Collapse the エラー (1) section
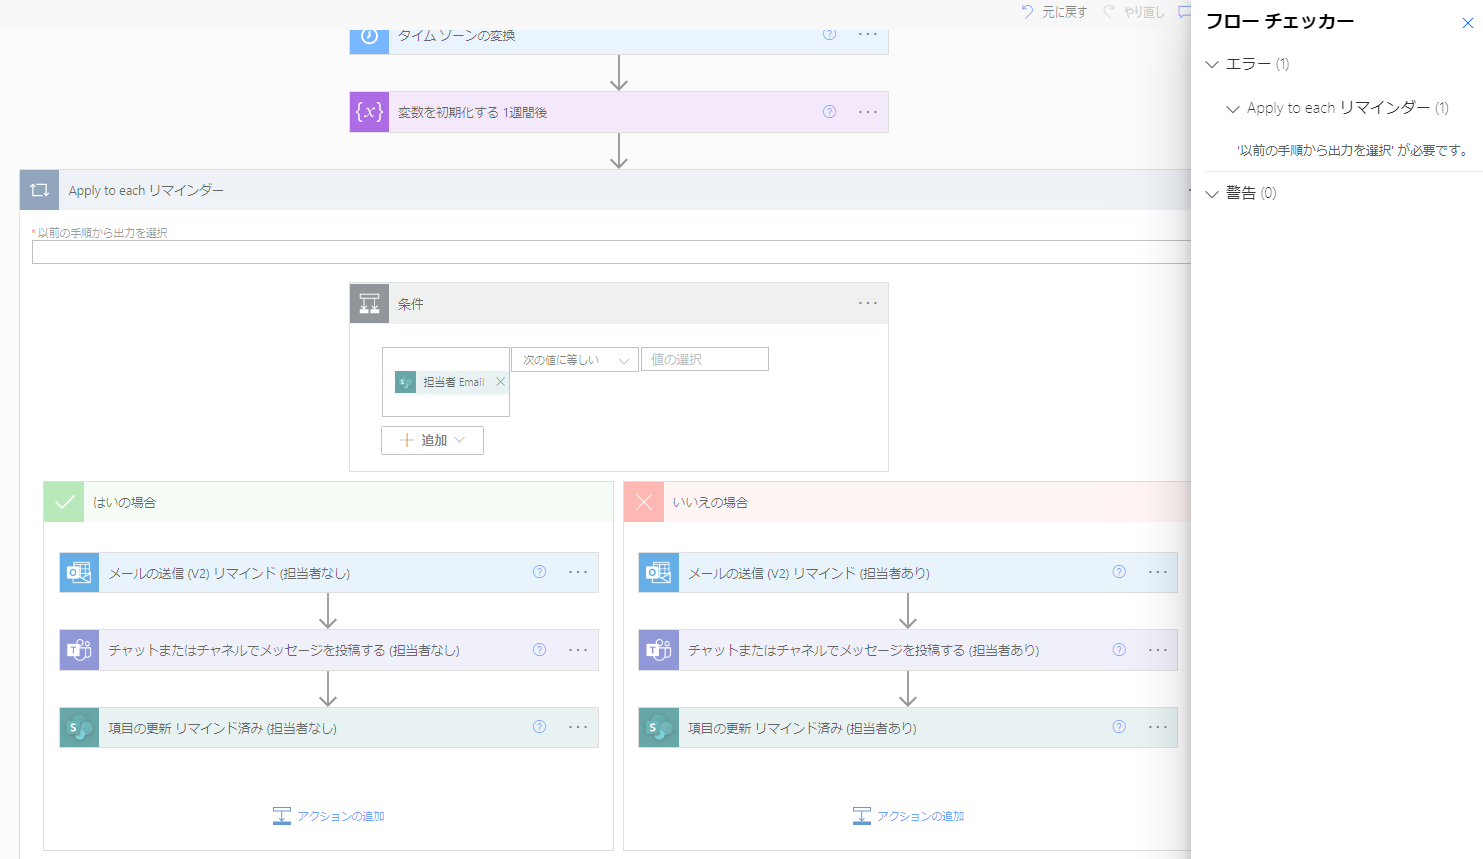This screenshot has height=859, width=1483. (x=1212, y=64)
